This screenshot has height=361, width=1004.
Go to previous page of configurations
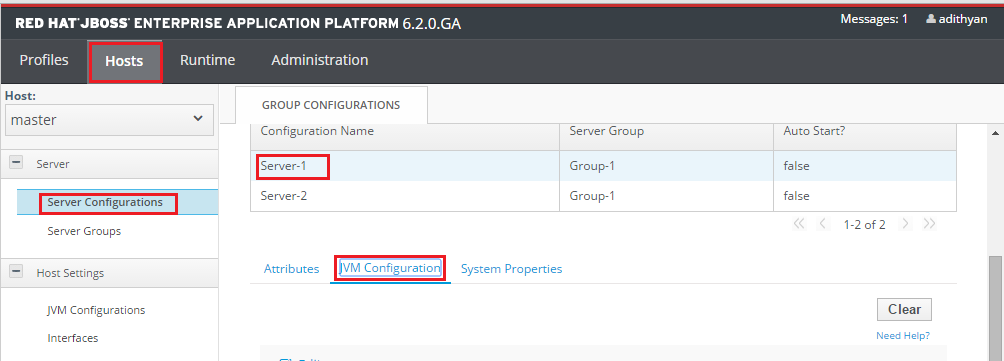pyautogui.click(x=823, y=224)
